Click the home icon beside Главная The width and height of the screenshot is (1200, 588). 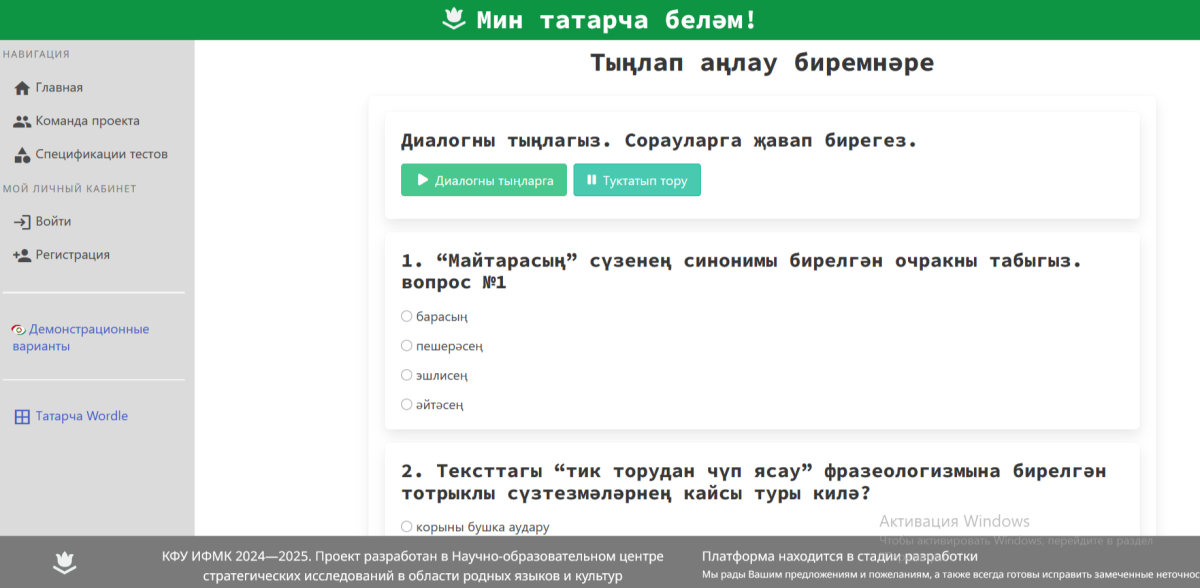(22, 88)
